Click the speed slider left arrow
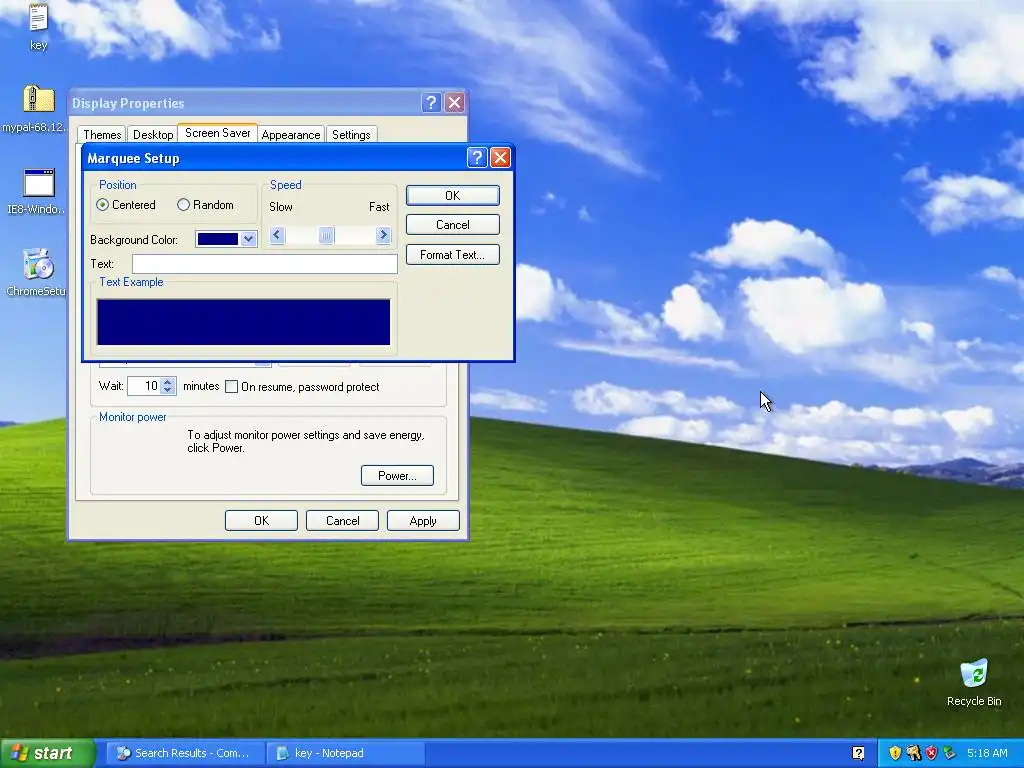Image resolution: width=1024 pixels, height=768 pixels. point(277,235)
